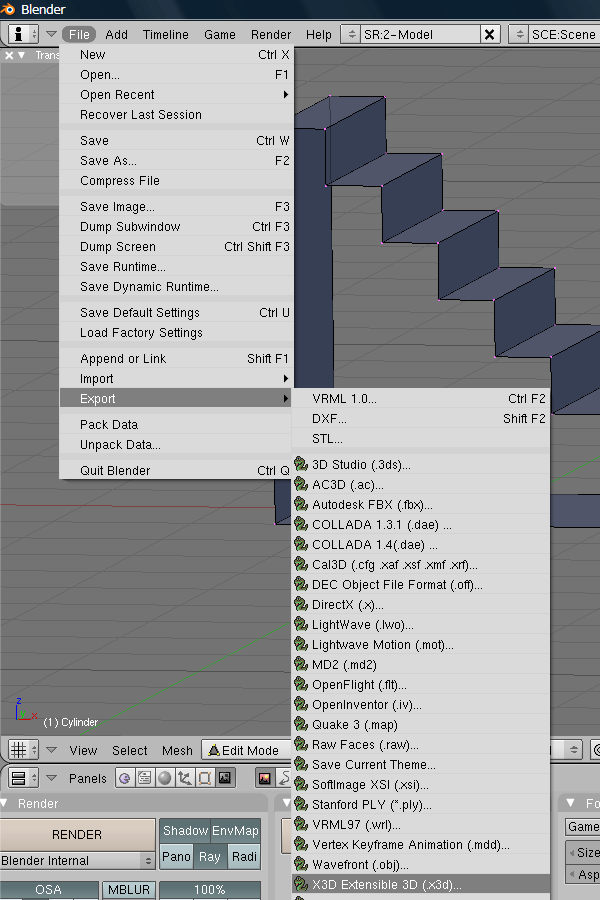
Task: Choose Save Current Theme export entry
Action: point(421,765)
